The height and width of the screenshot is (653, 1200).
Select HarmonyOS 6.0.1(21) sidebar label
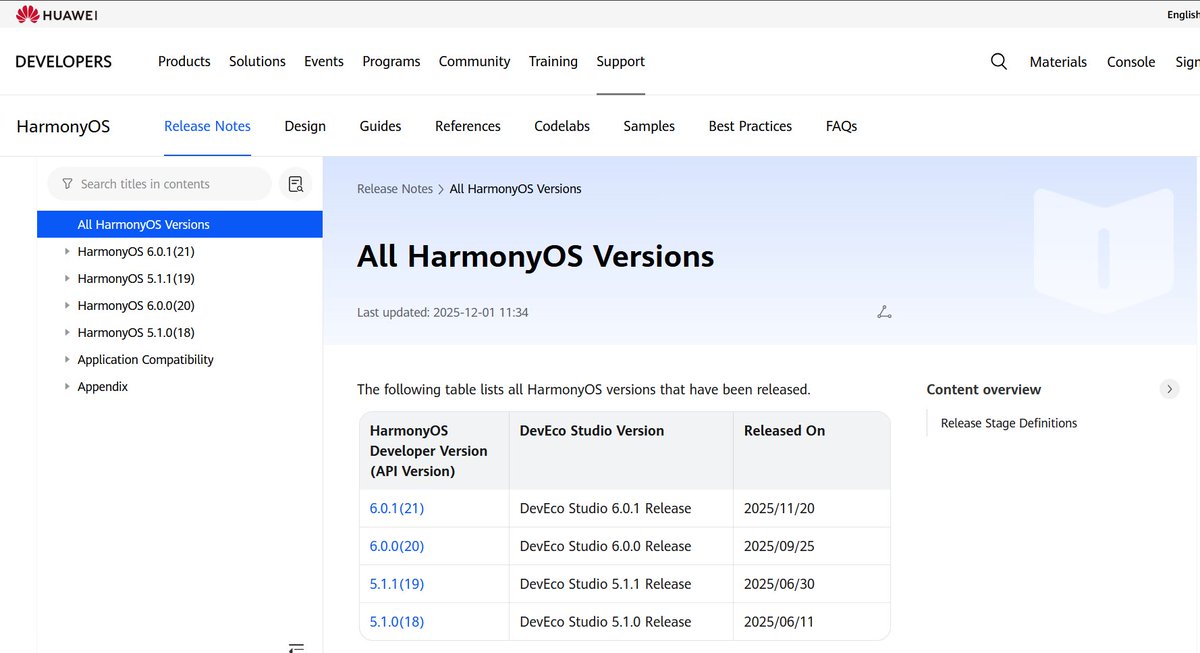(x=136, y=251)
